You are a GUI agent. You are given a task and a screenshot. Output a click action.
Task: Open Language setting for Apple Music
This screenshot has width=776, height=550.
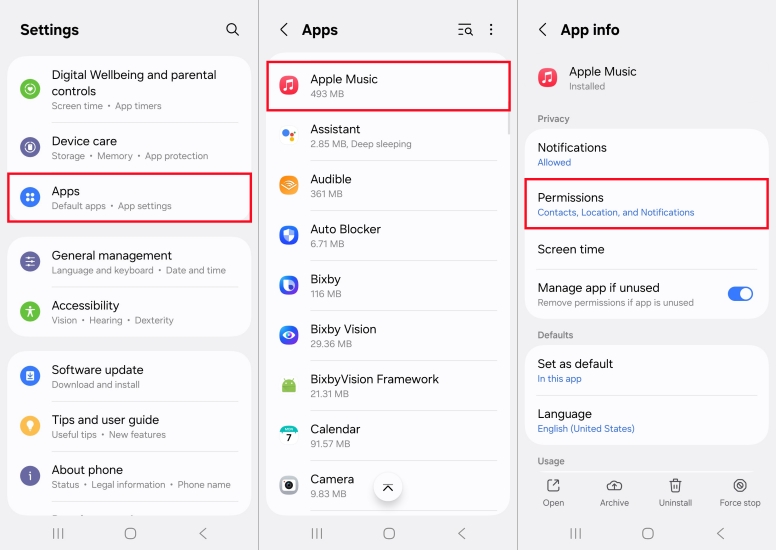click(646, 420)
